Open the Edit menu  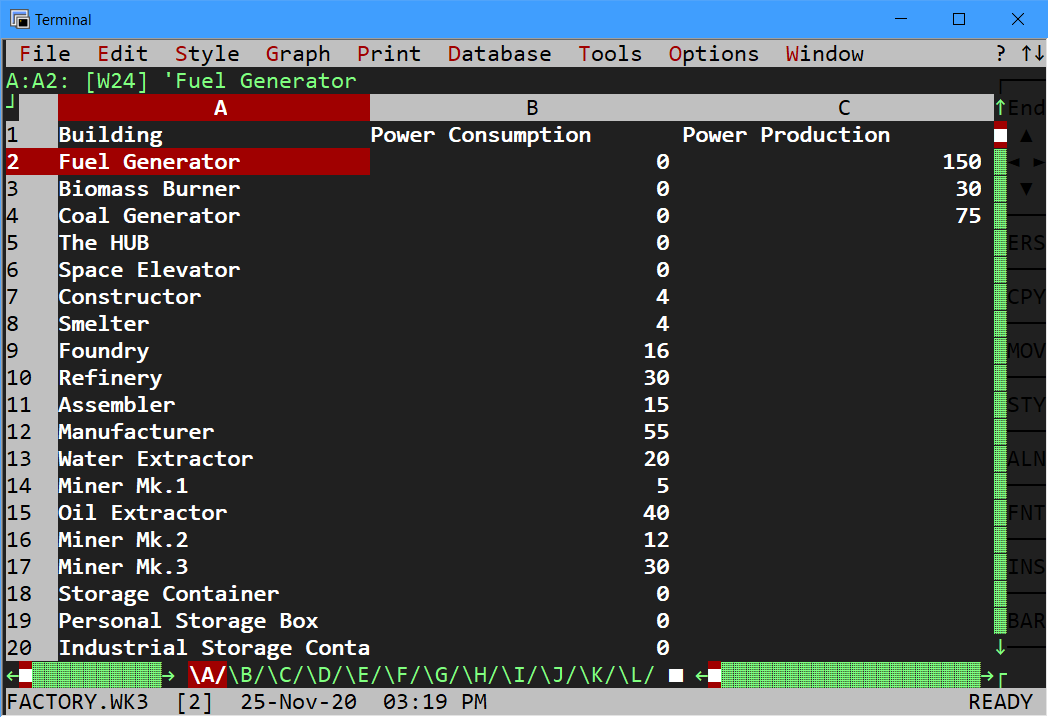coord(122,53)
